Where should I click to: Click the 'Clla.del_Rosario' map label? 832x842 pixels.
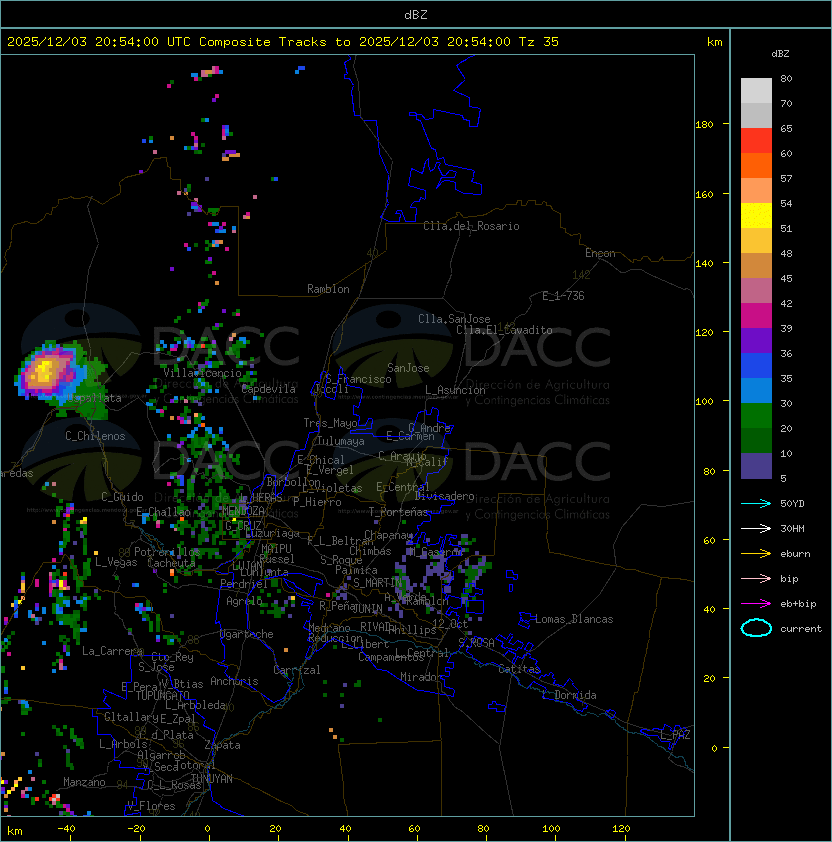(471, 226)
